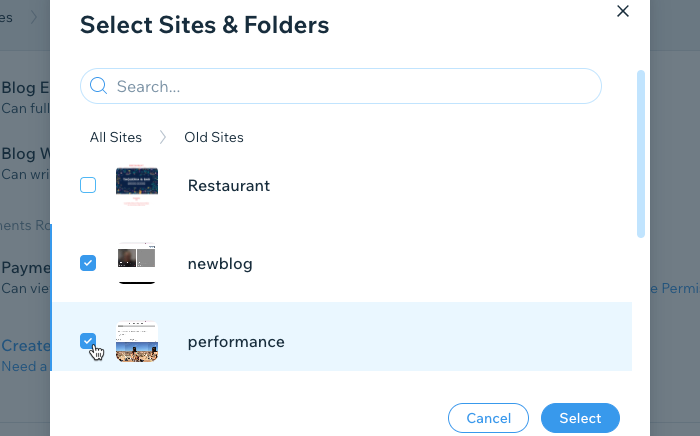
Task: Click the performance site thumbnail
Action: click(137, 341)
